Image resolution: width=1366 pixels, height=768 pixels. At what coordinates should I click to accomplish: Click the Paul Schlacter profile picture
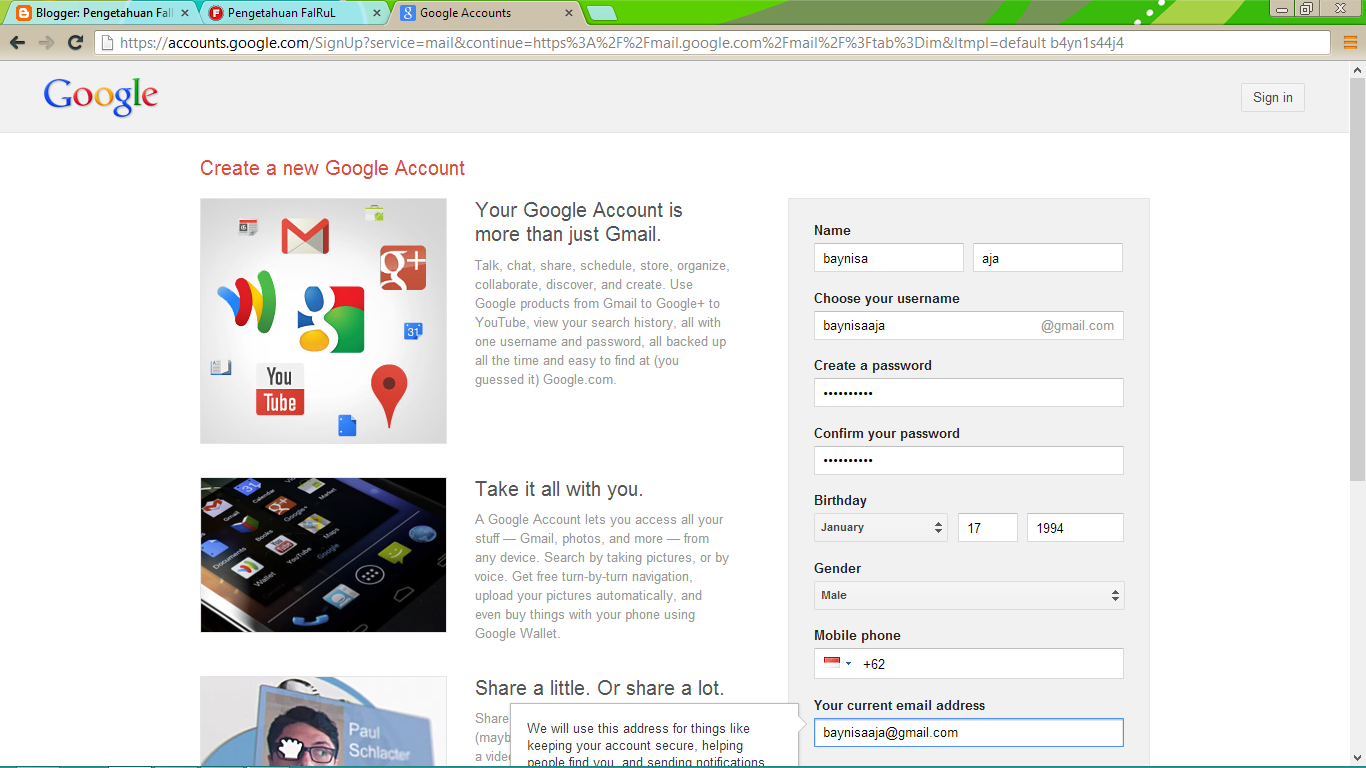click(323, 722)
